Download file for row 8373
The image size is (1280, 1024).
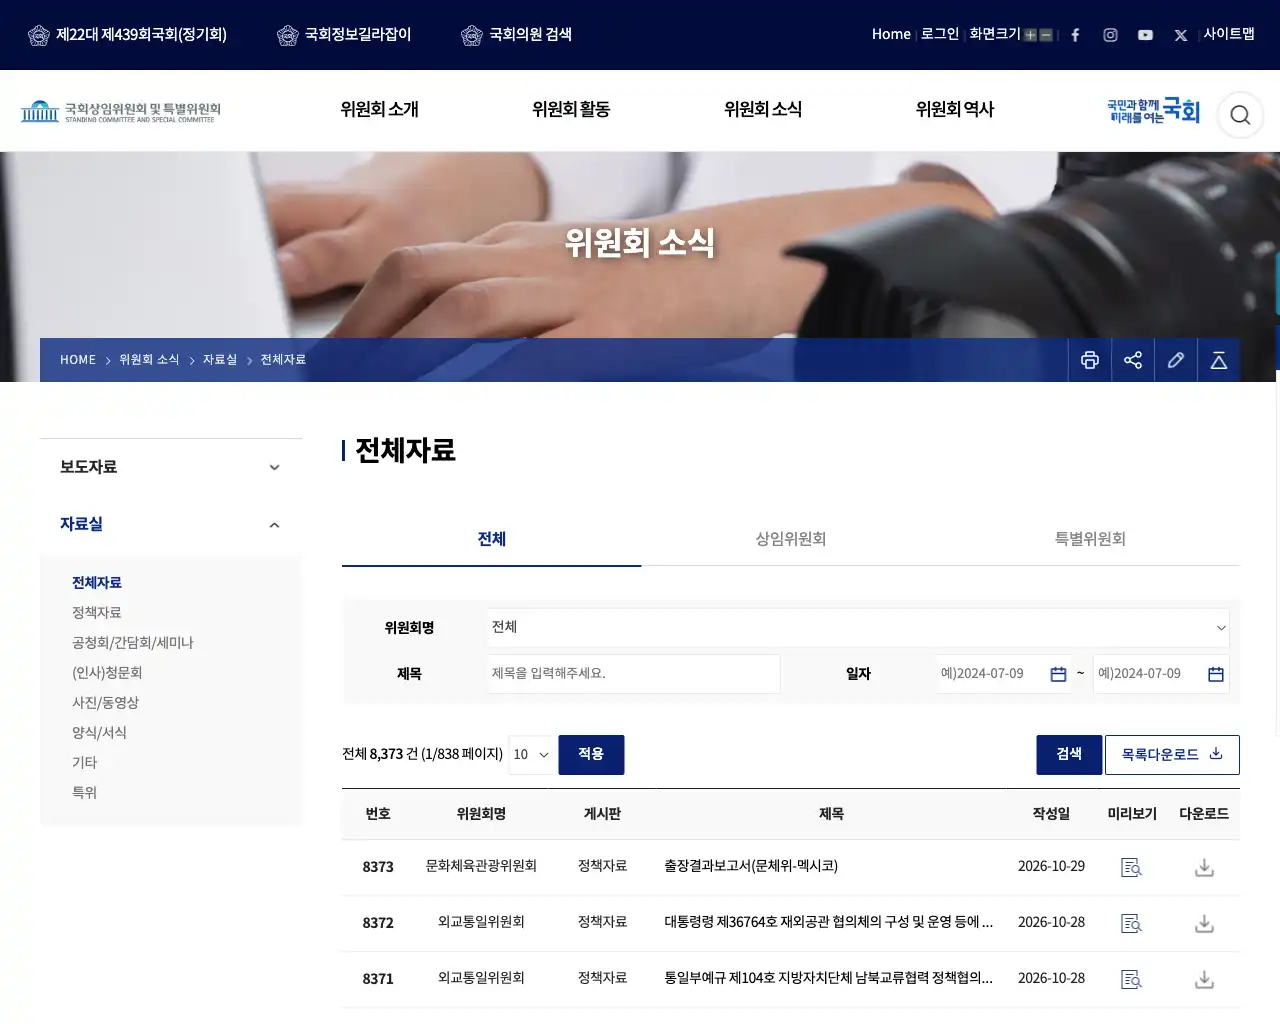coord(1204,868)
